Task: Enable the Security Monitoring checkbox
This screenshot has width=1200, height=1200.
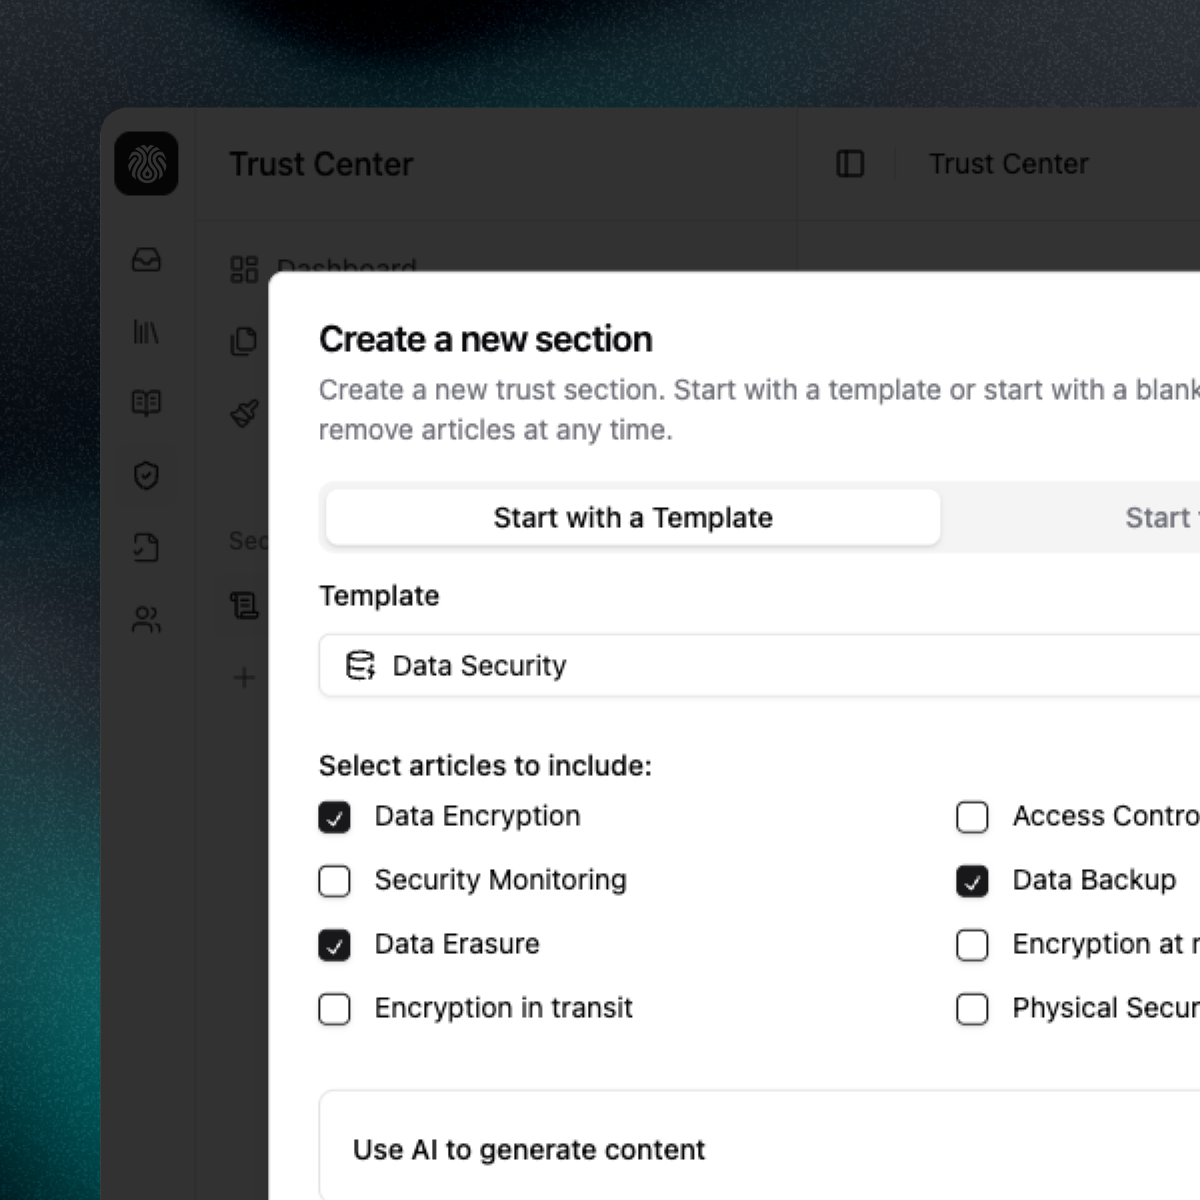Action: [335, 881]
